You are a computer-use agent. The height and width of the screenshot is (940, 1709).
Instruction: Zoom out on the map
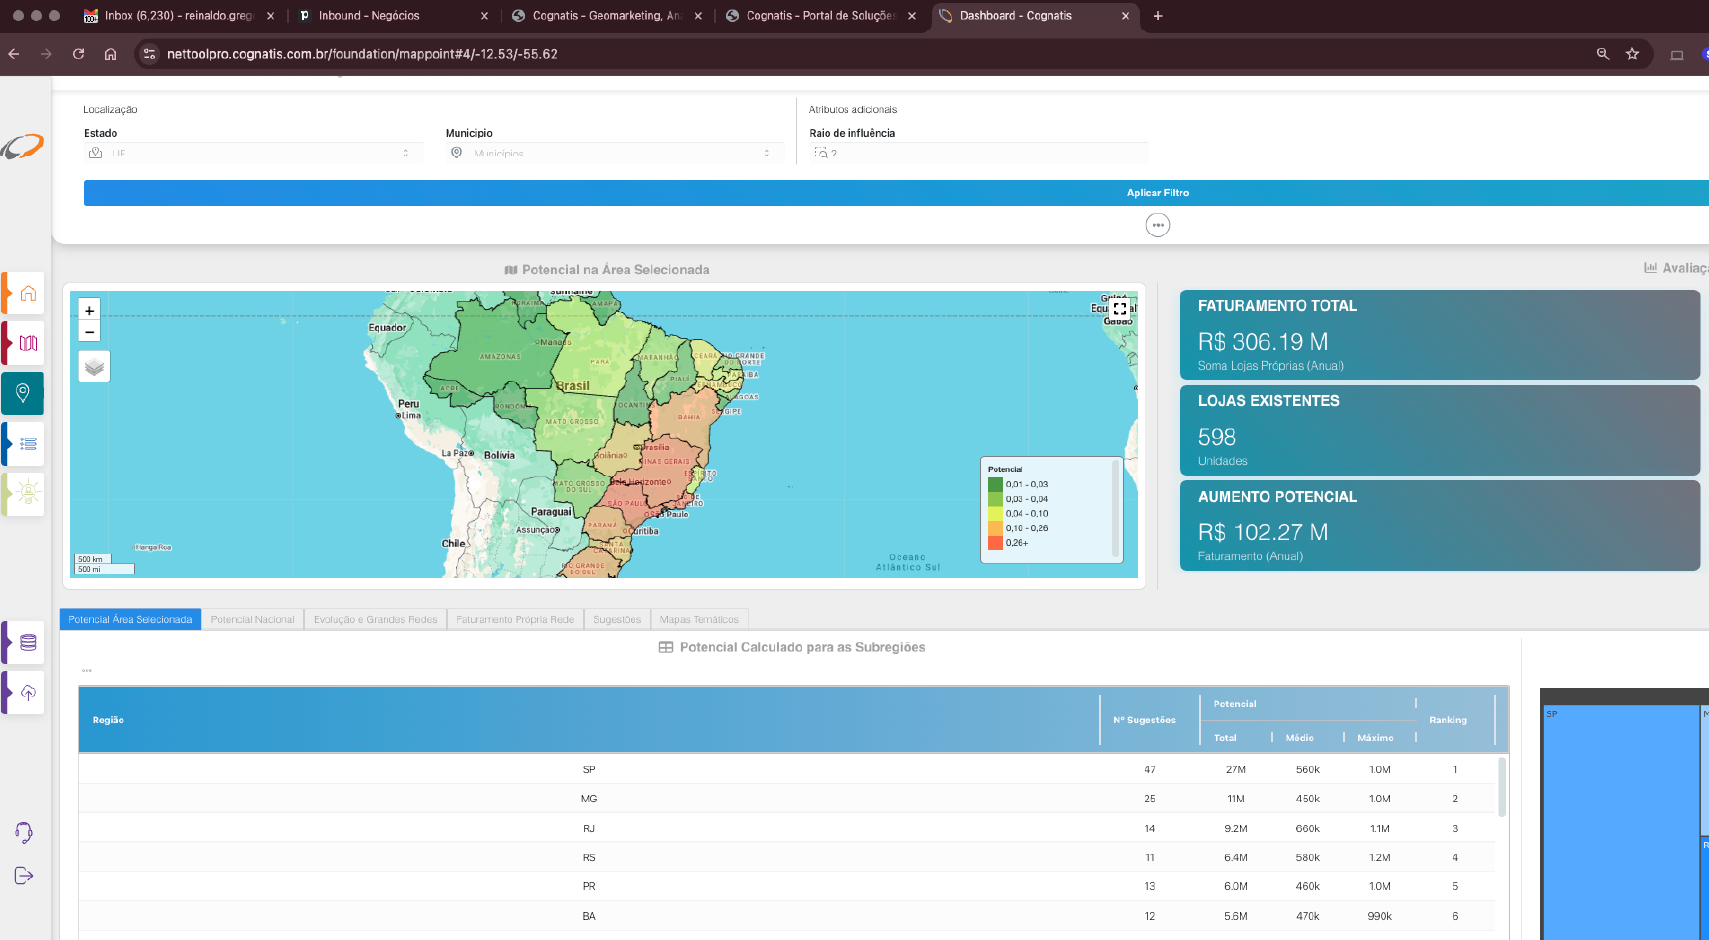coord(90,332)
